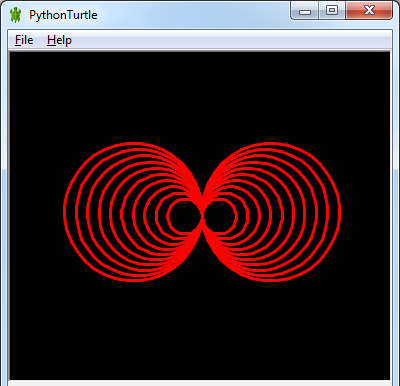Click the PythonTurtle title text
Viewport: 400px width, 386px height.
click(x=63, y=15)
